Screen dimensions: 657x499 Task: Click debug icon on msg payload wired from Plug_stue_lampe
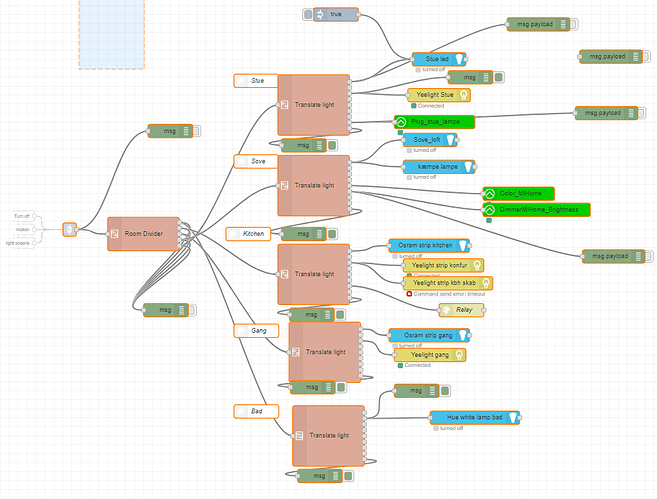coord(631,113)
